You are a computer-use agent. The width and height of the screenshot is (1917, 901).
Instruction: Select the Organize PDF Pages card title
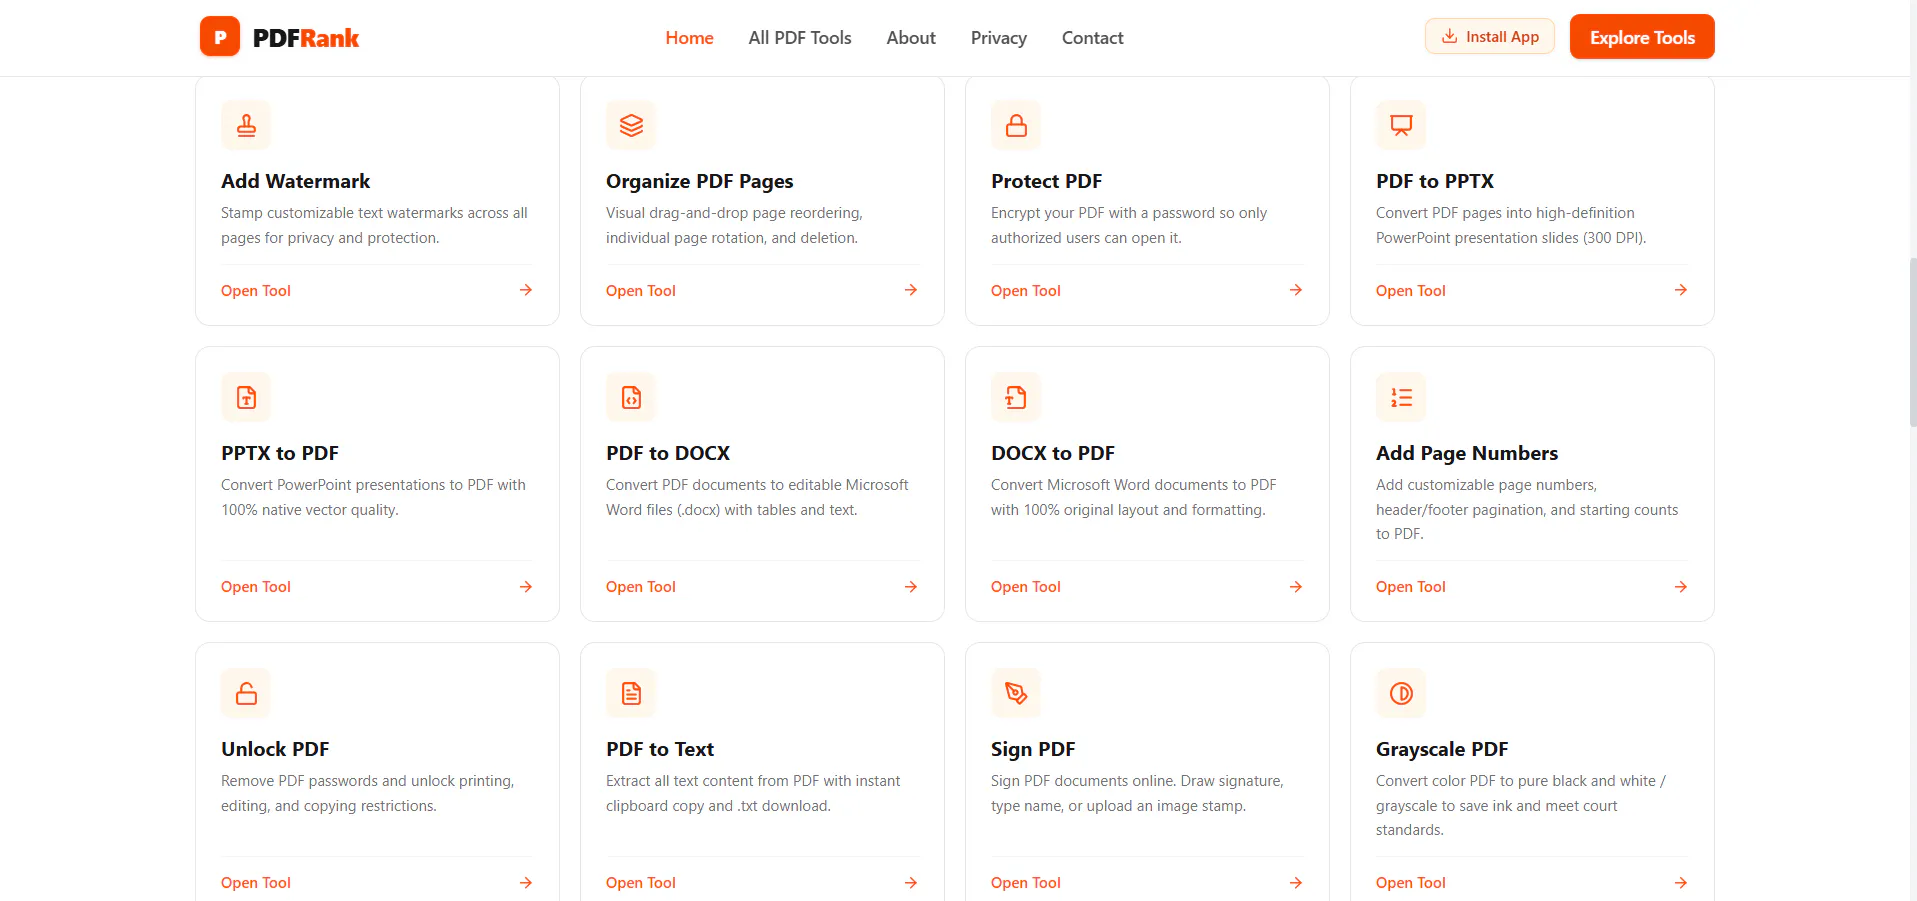click(x=700, y=181)
